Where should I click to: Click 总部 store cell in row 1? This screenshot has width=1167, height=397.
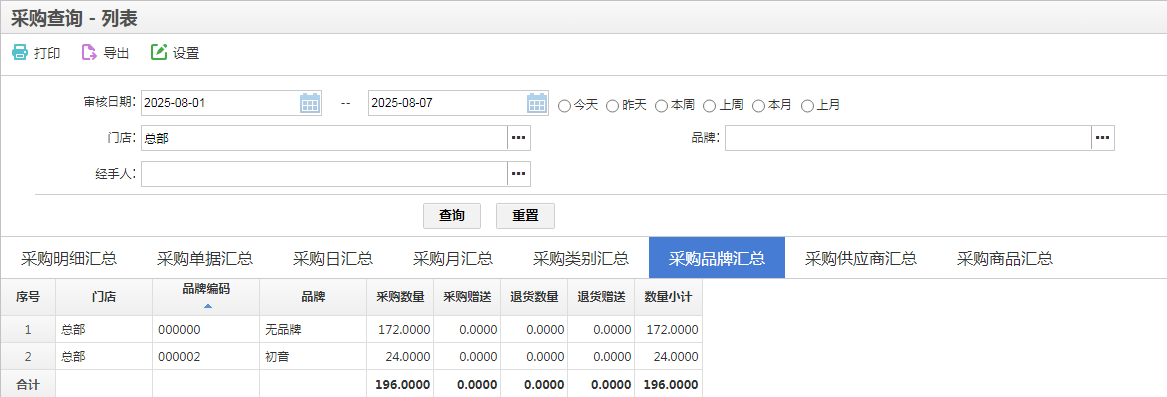point(104,329)
